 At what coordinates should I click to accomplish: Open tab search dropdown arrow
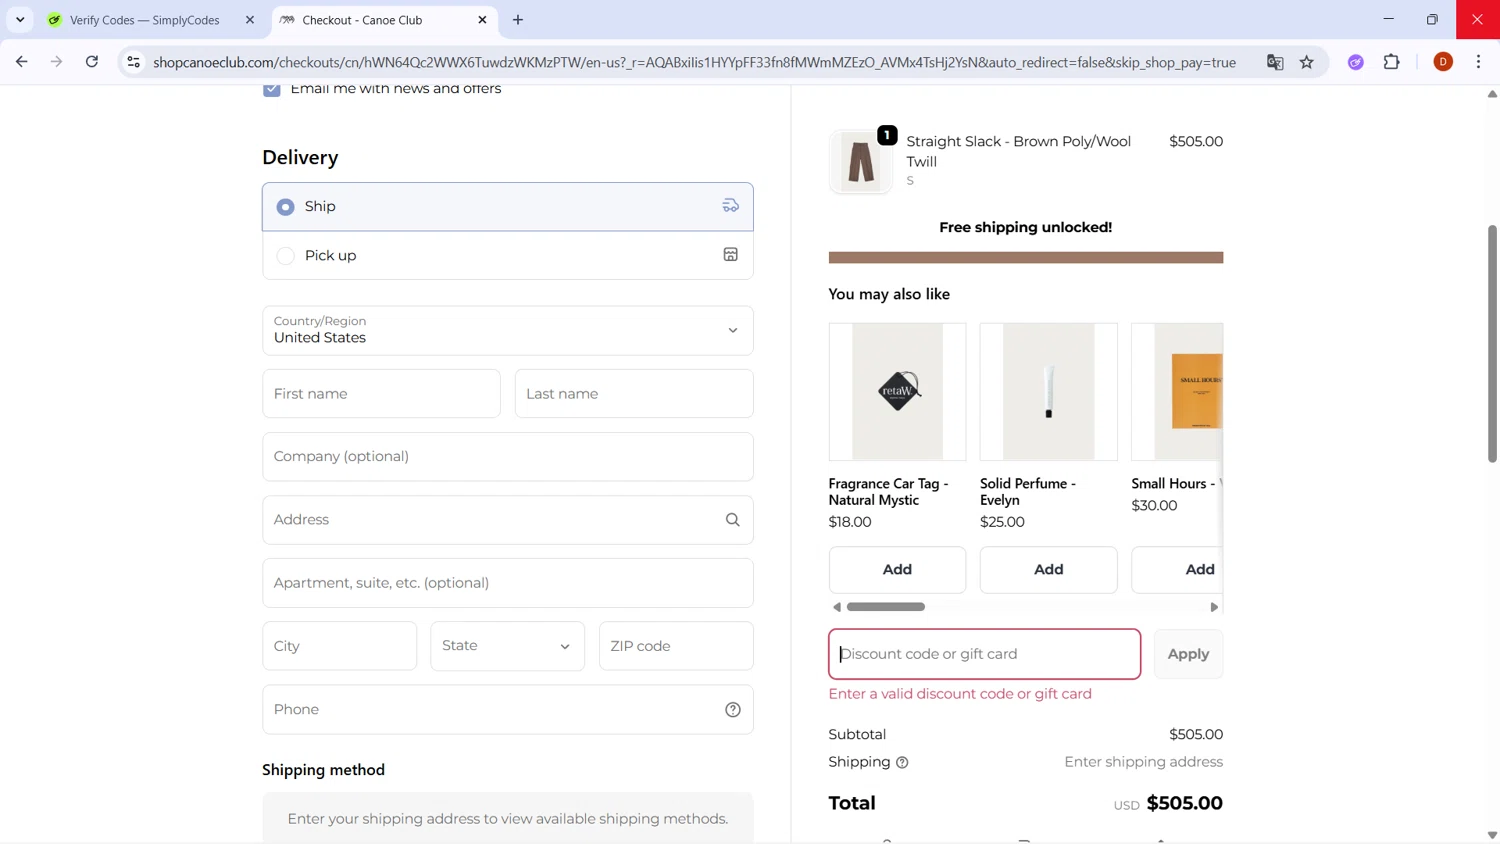[20, 20]
